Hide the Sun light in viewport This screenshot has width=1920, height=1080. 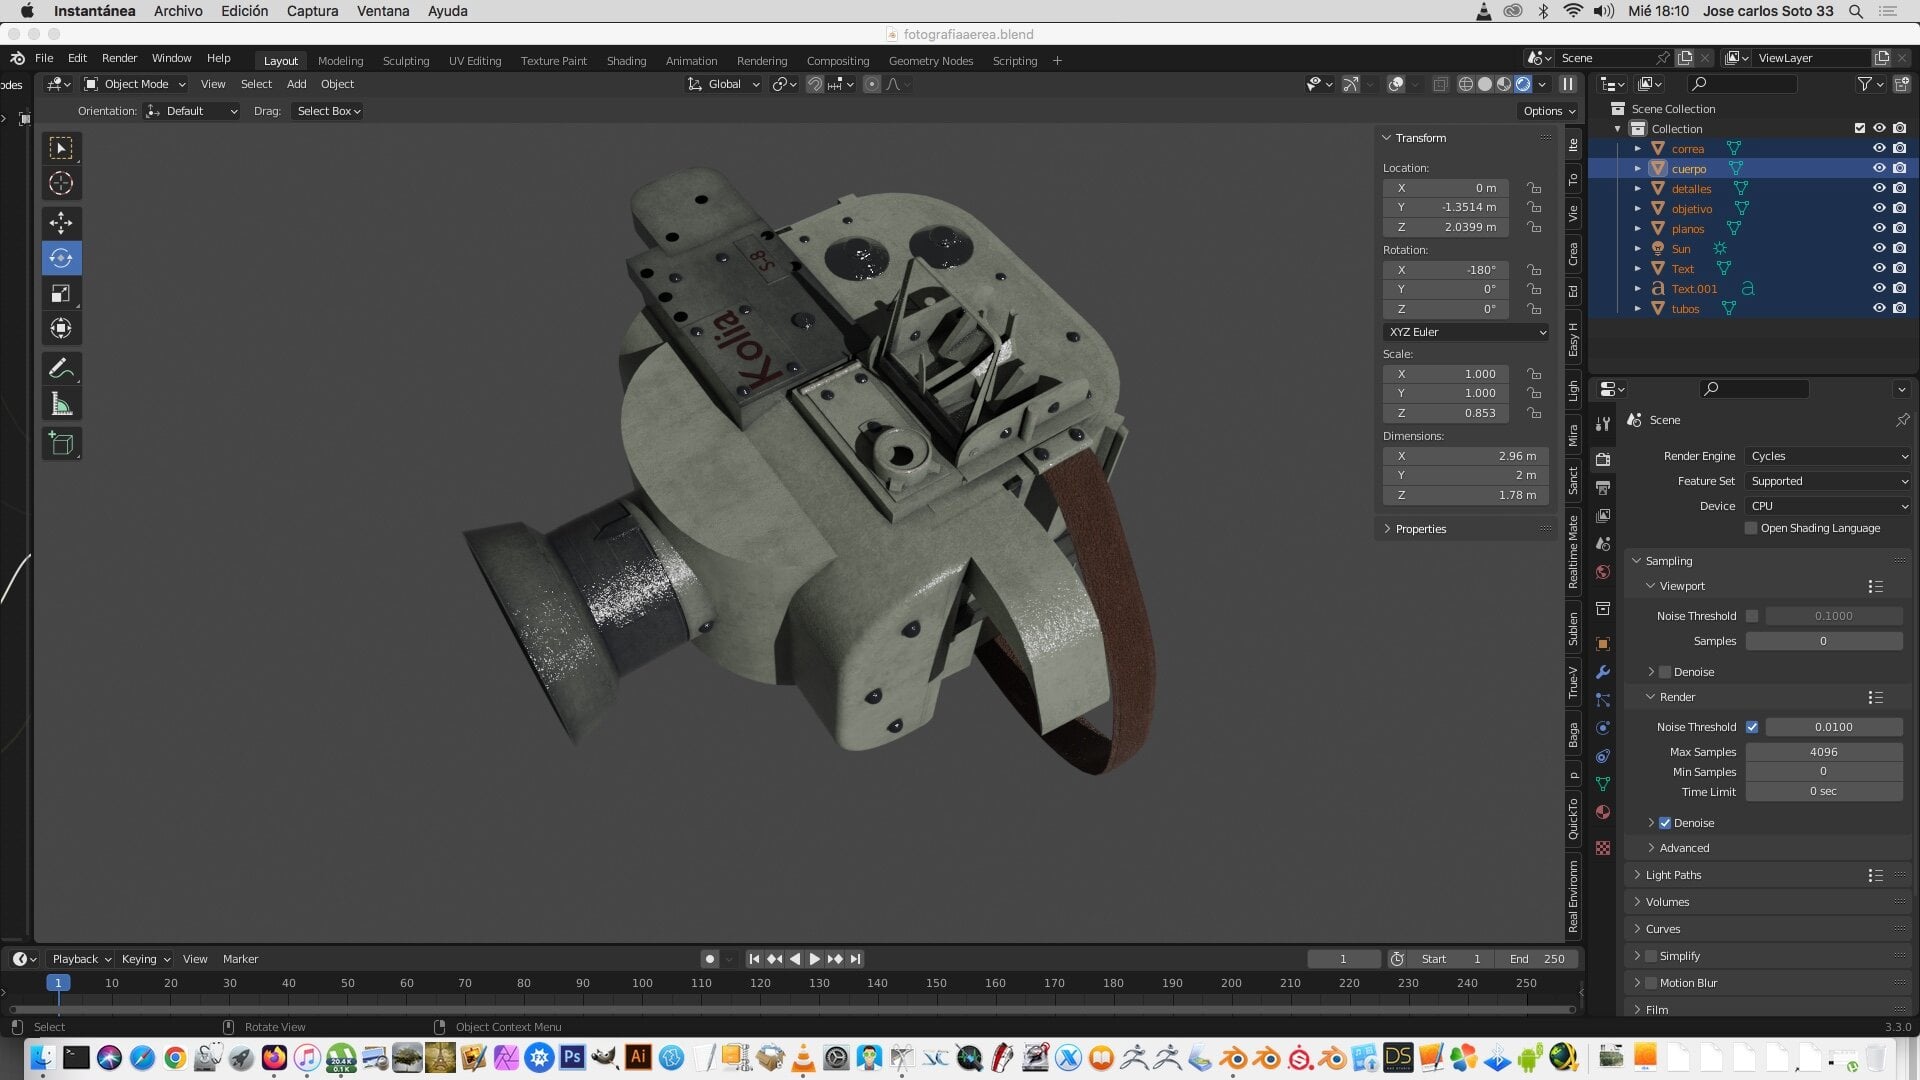point(1879,248)
